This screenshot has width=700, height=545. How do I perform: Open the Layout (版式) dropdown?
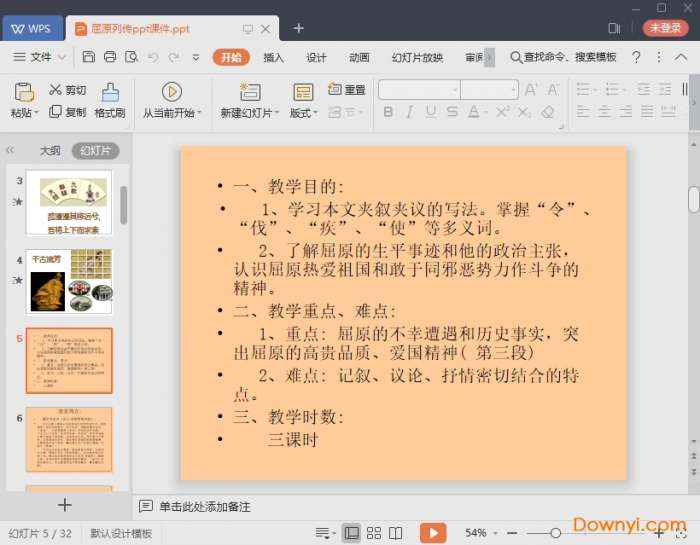(x=303, y=114)
